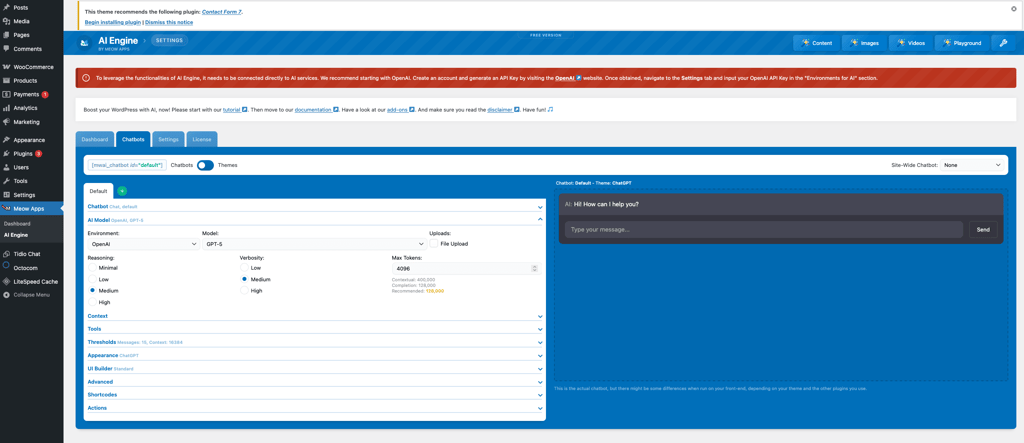Switch to the License tab
The width and height of the screenshot is (1024, 443).
(202, 139)
